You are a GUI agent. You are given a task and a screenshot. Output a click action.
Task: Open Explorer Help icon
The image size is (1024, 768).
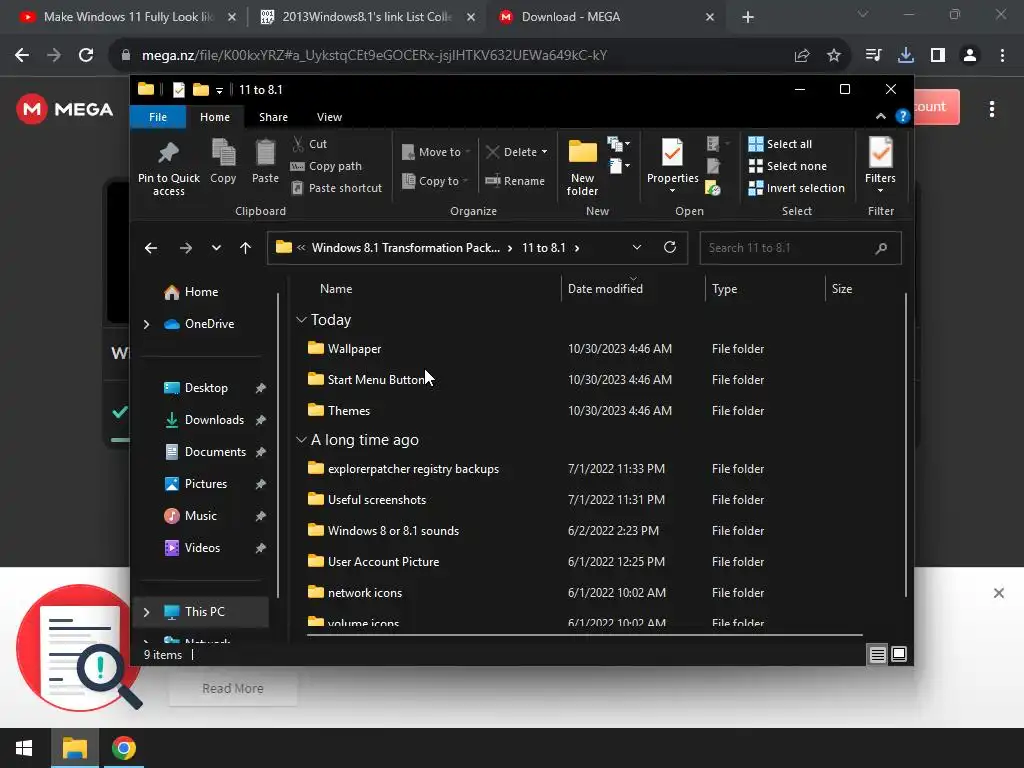click(903, 116)
